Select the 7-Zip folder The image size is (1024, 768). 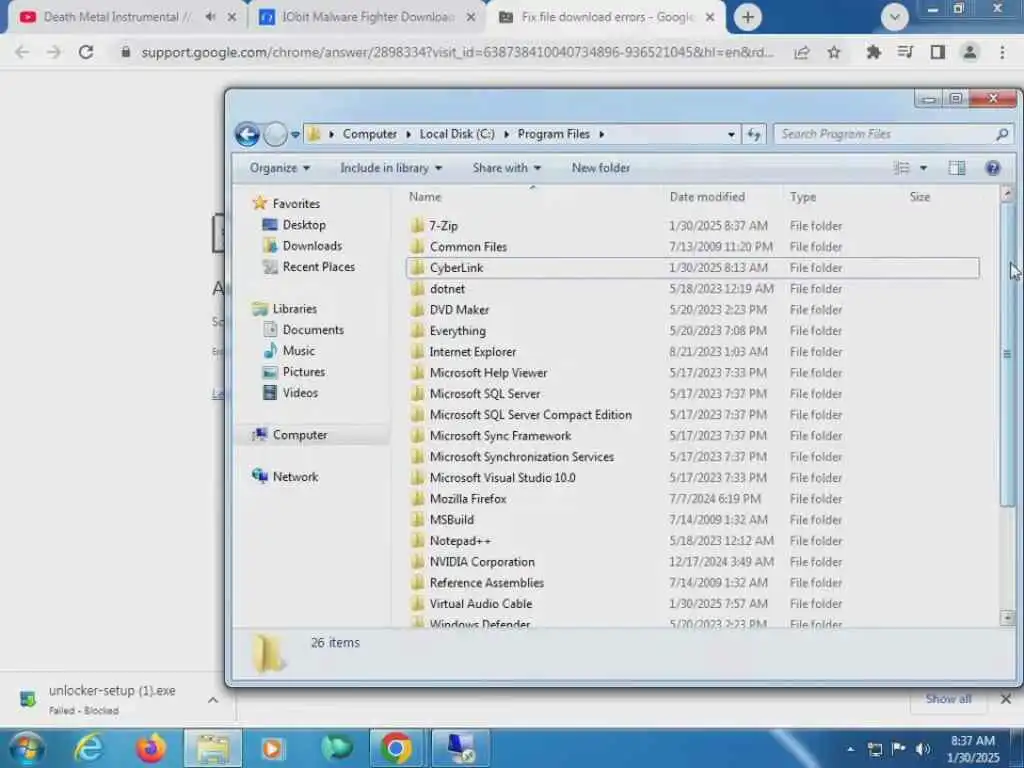692,226
